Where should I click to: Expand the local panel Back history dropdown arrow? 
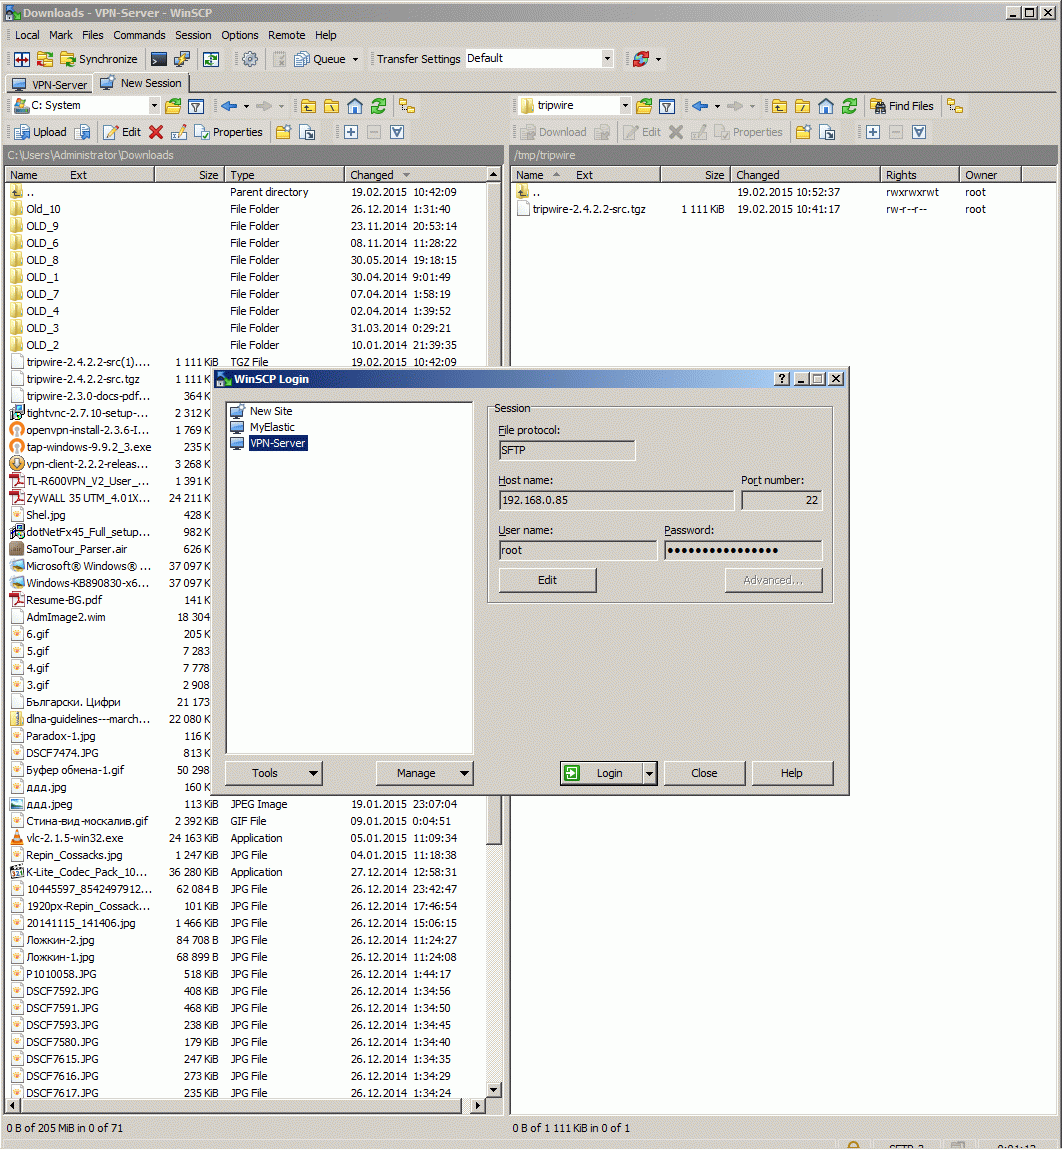pos(246,106)
